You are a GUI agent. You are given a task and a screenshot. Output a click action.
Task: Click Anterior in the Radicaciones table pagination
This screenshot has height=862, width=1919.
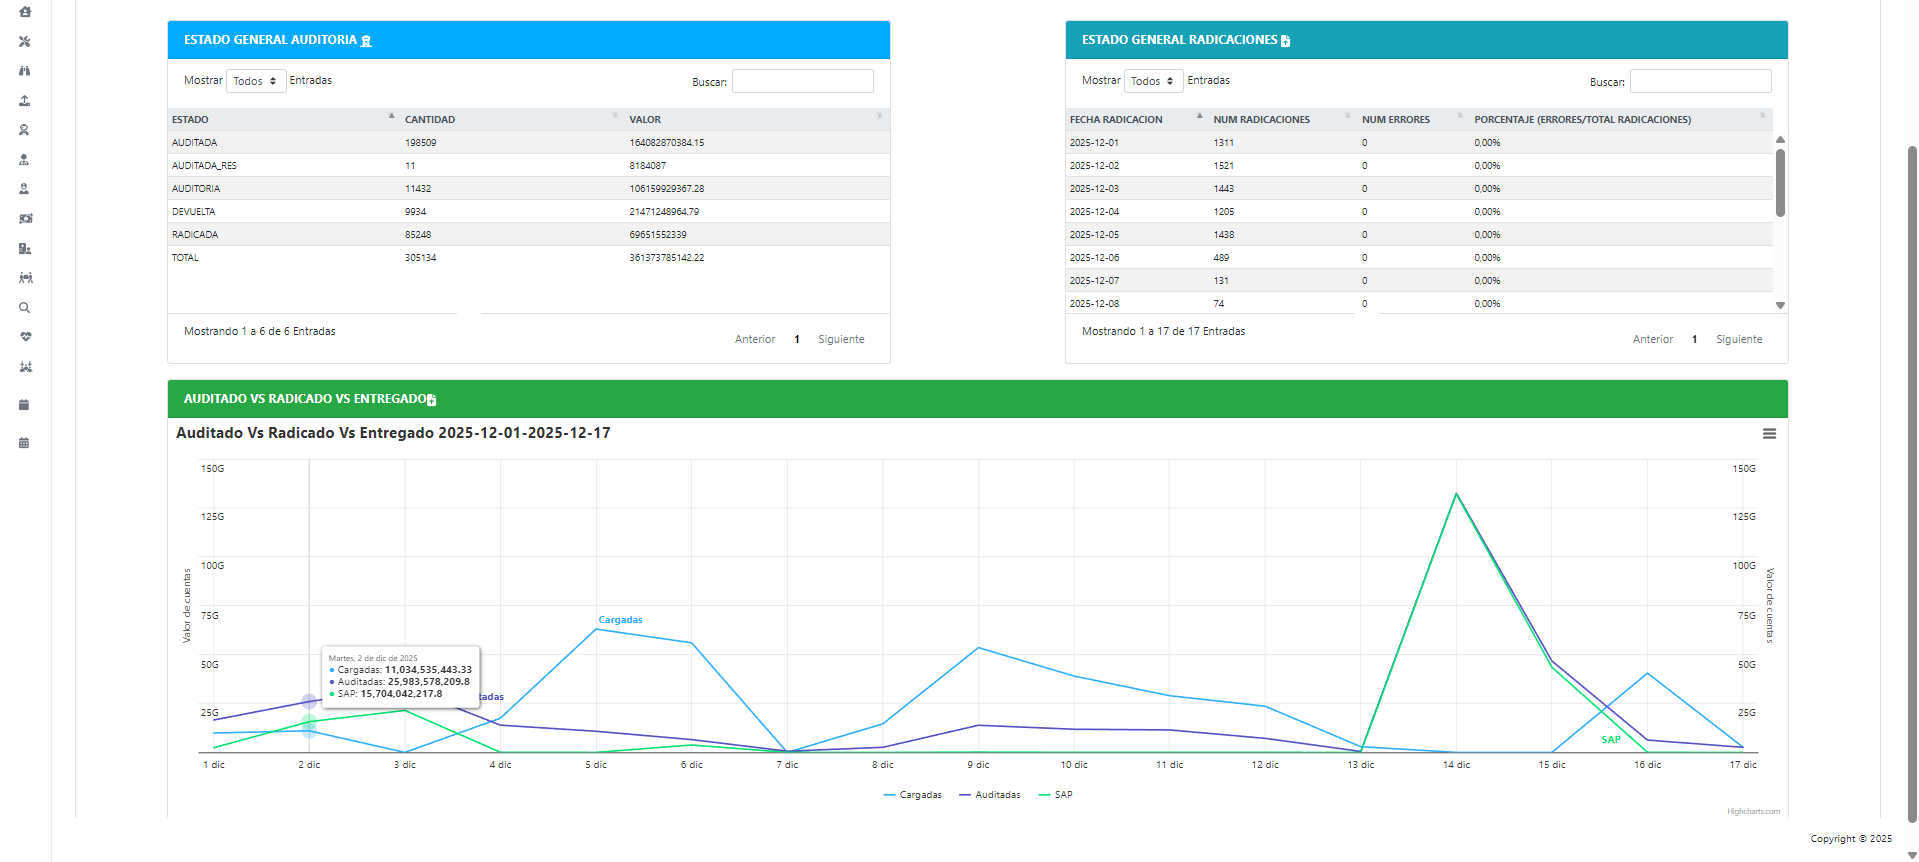[x=1652, y=340]
